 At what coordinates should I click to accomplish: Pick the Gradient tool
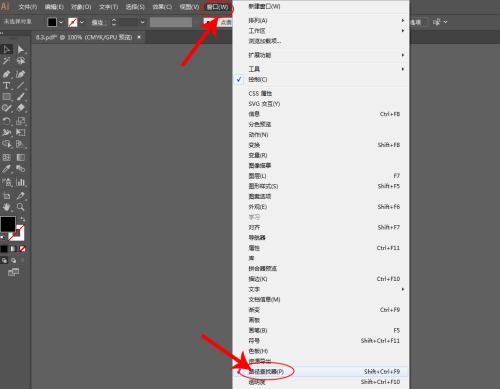coord(21,157)
